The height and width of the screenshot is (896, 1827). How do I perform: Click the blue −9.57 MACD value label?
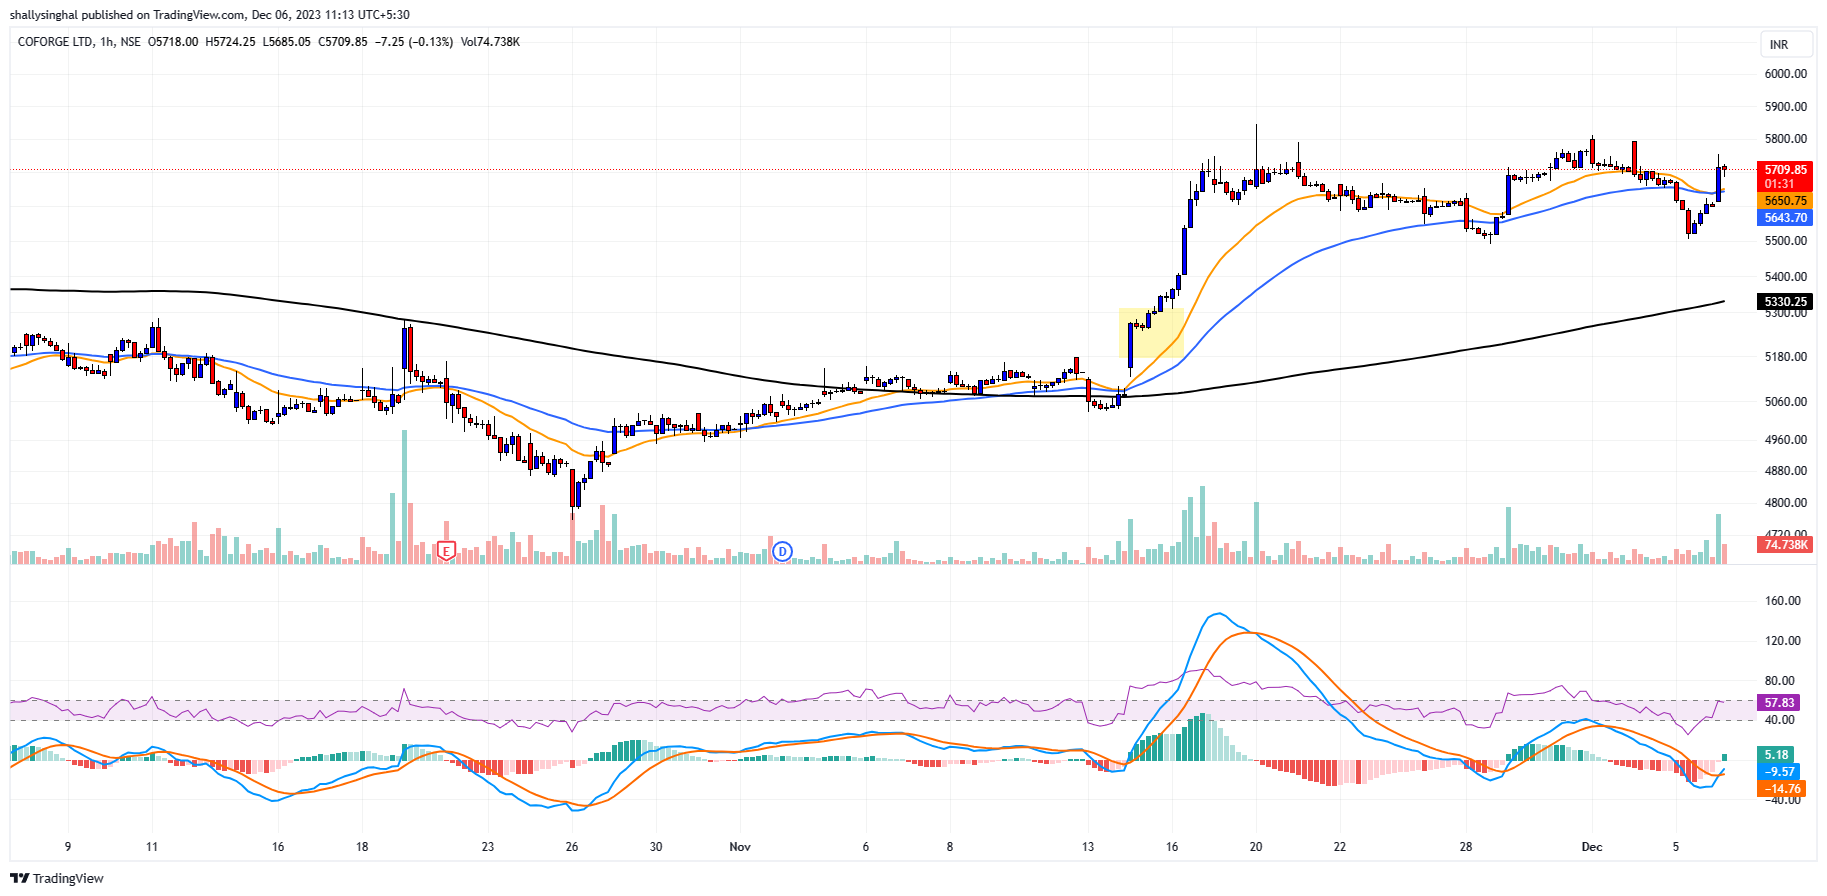click(x=1779, y=772)
